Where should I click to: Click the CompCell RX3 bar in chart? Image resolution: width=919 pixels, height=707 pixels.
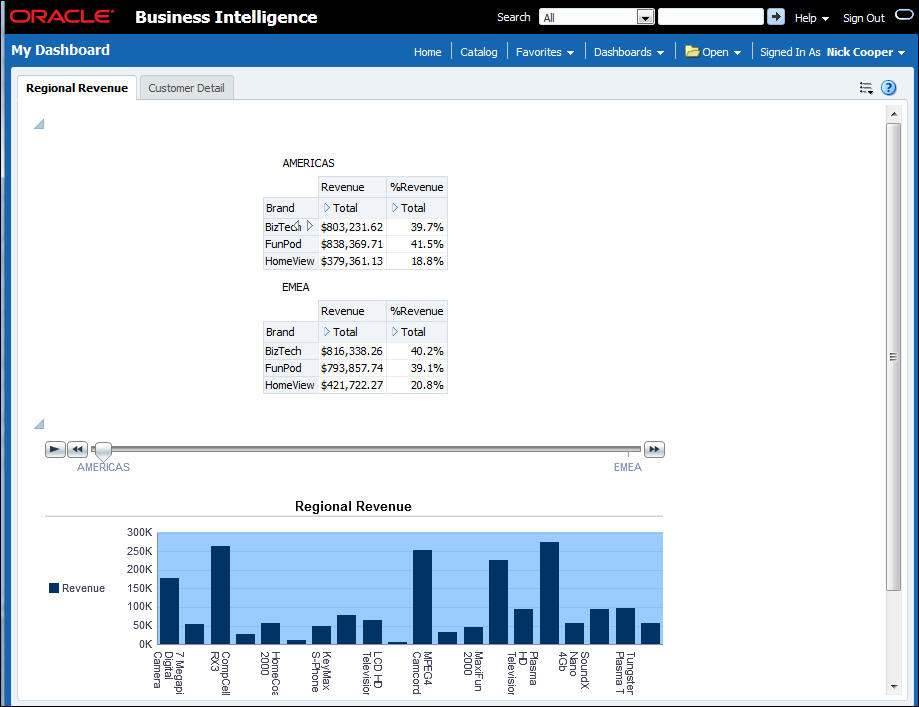(x=220, y=595)
